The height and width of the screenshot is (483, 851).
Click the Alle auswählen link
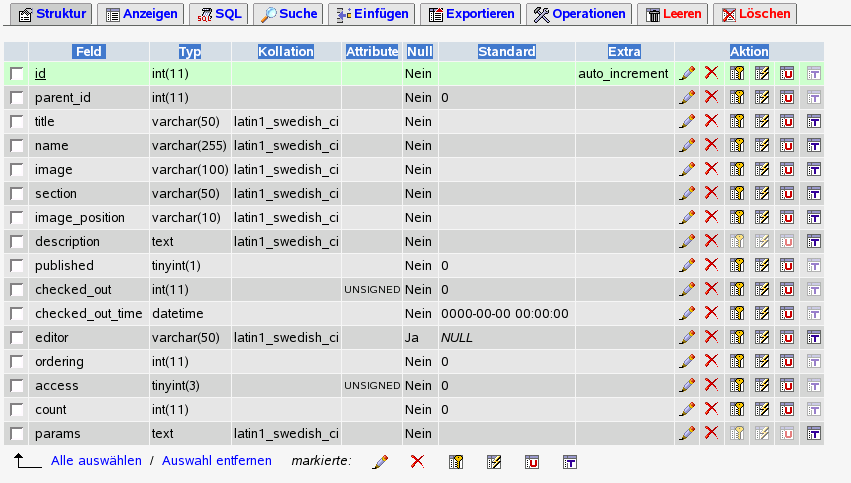(96, 461)
